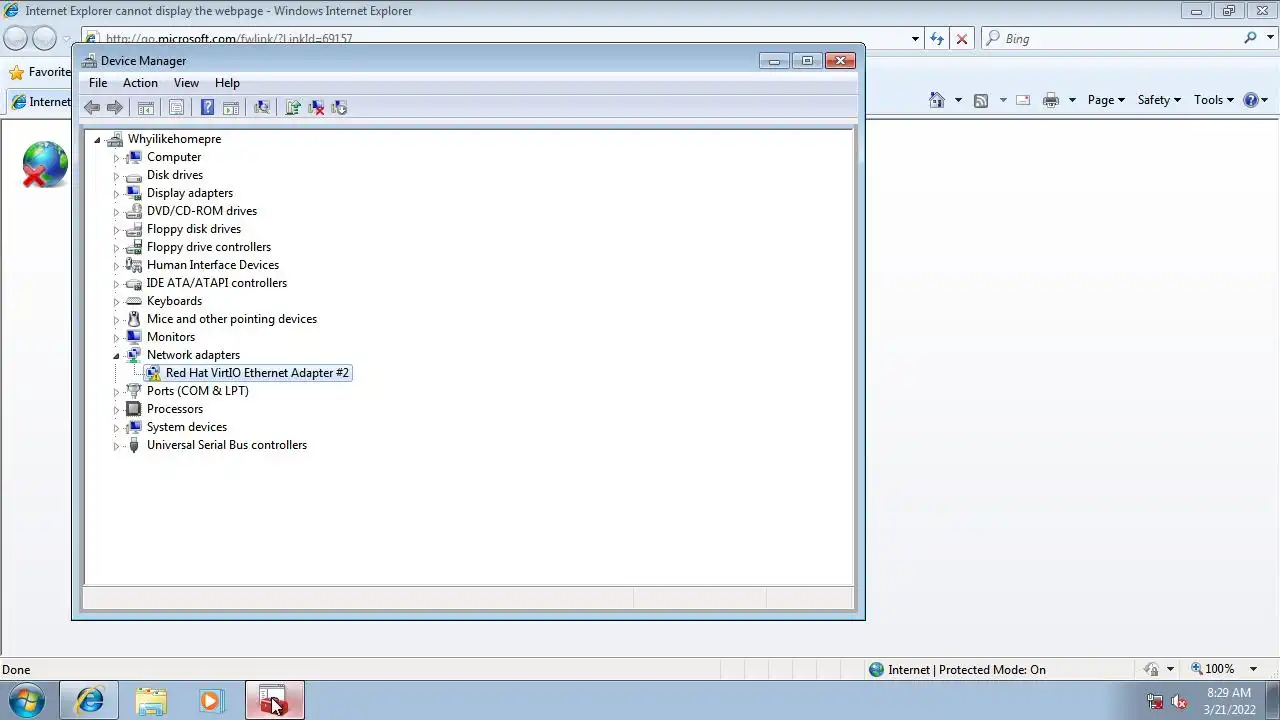Screen dimensions: 1280x720
Task: Open Windows Media Player from taskbar
Action: pyautogui.click(x=211, y=701)
